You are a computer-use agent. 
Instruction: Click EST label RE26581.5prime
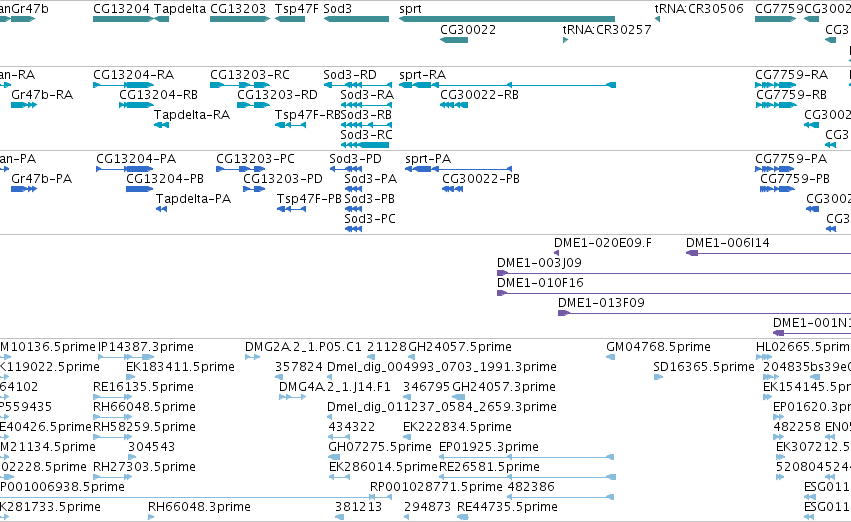490,467
